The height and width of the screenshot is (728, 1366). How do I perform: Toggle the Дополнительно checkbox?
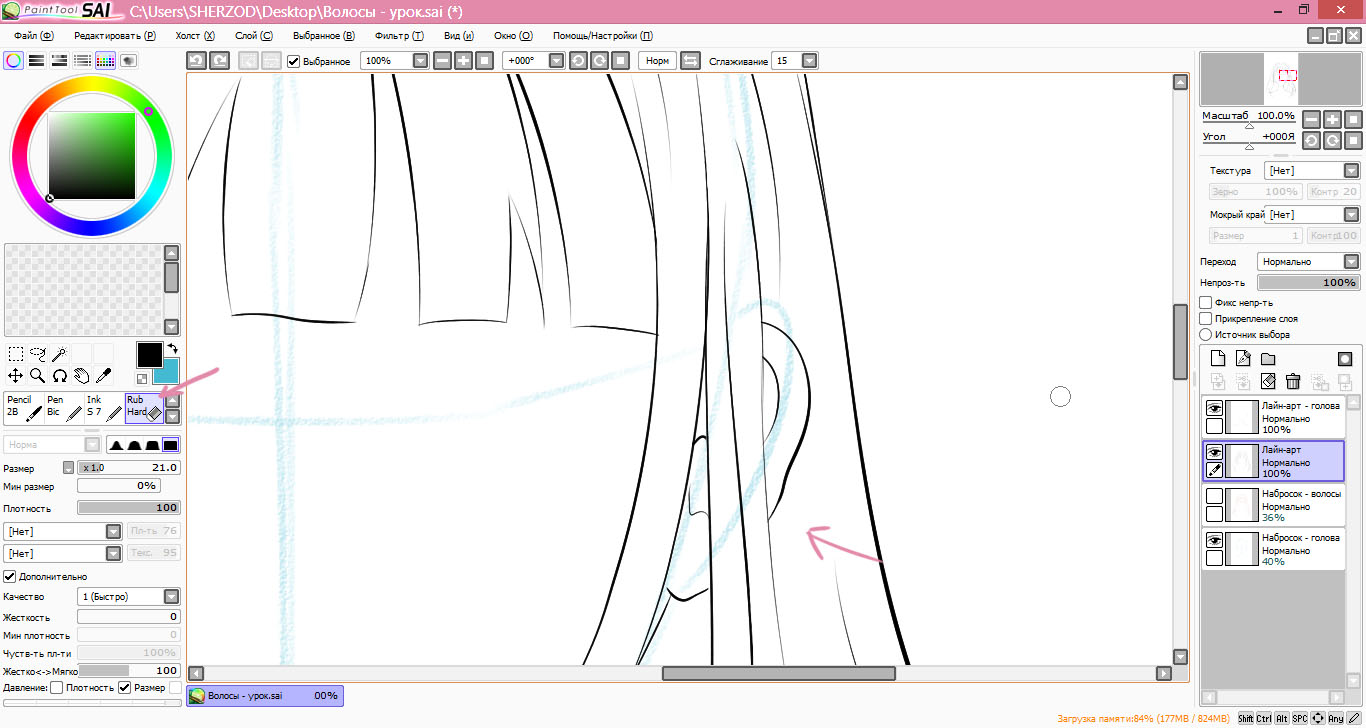coord(10,577)
